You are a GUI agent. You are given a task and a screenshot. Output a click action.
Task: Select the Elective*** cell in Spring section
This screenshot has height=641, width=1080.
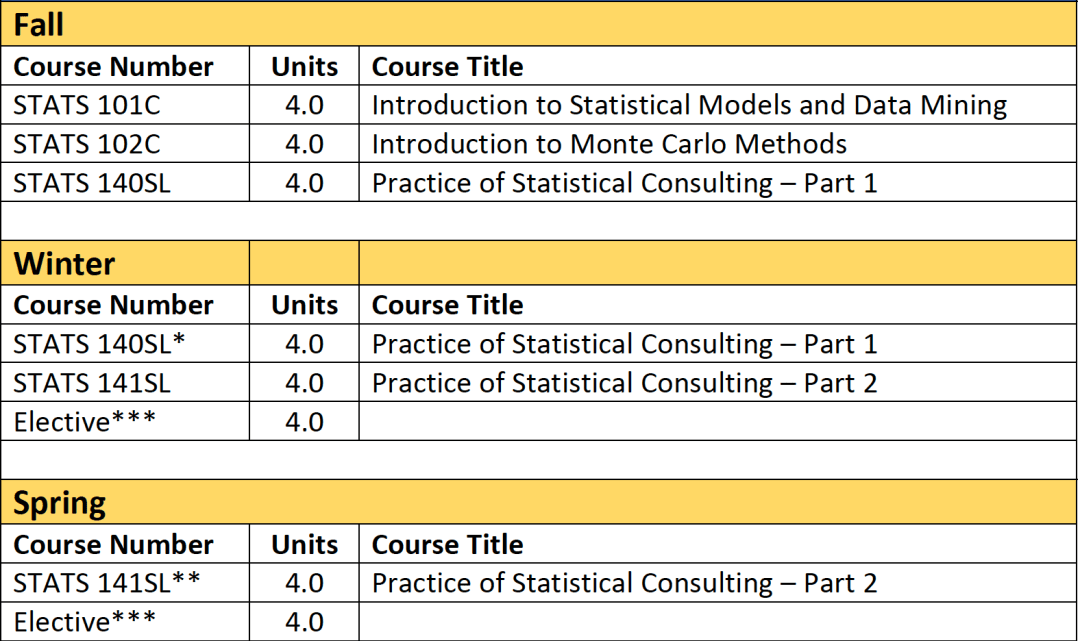point(84,621)
